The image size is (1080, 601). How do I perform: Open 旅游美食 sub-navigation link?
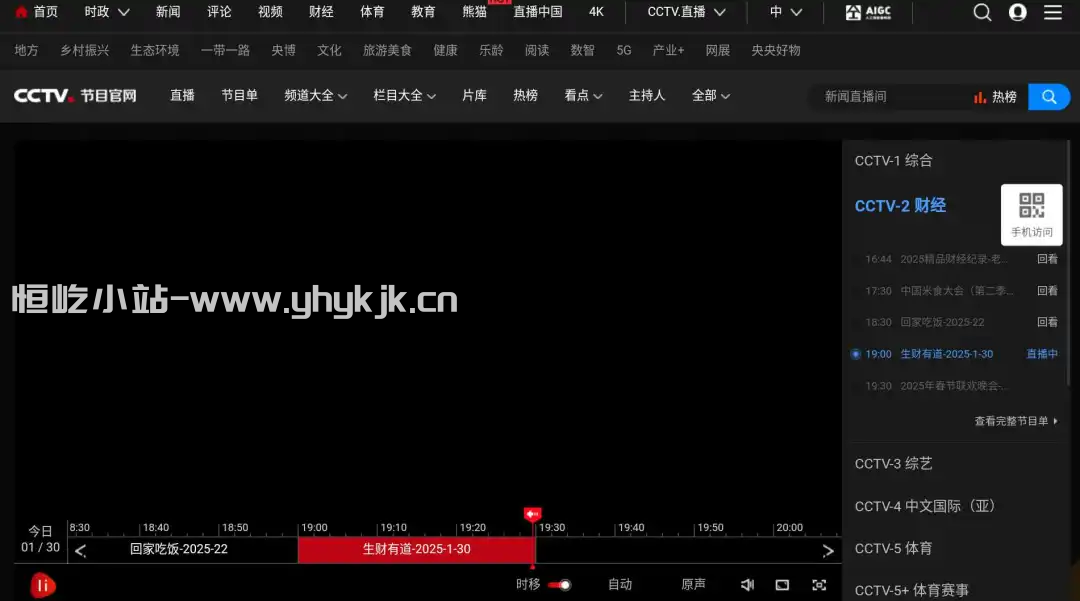point(387,50)
